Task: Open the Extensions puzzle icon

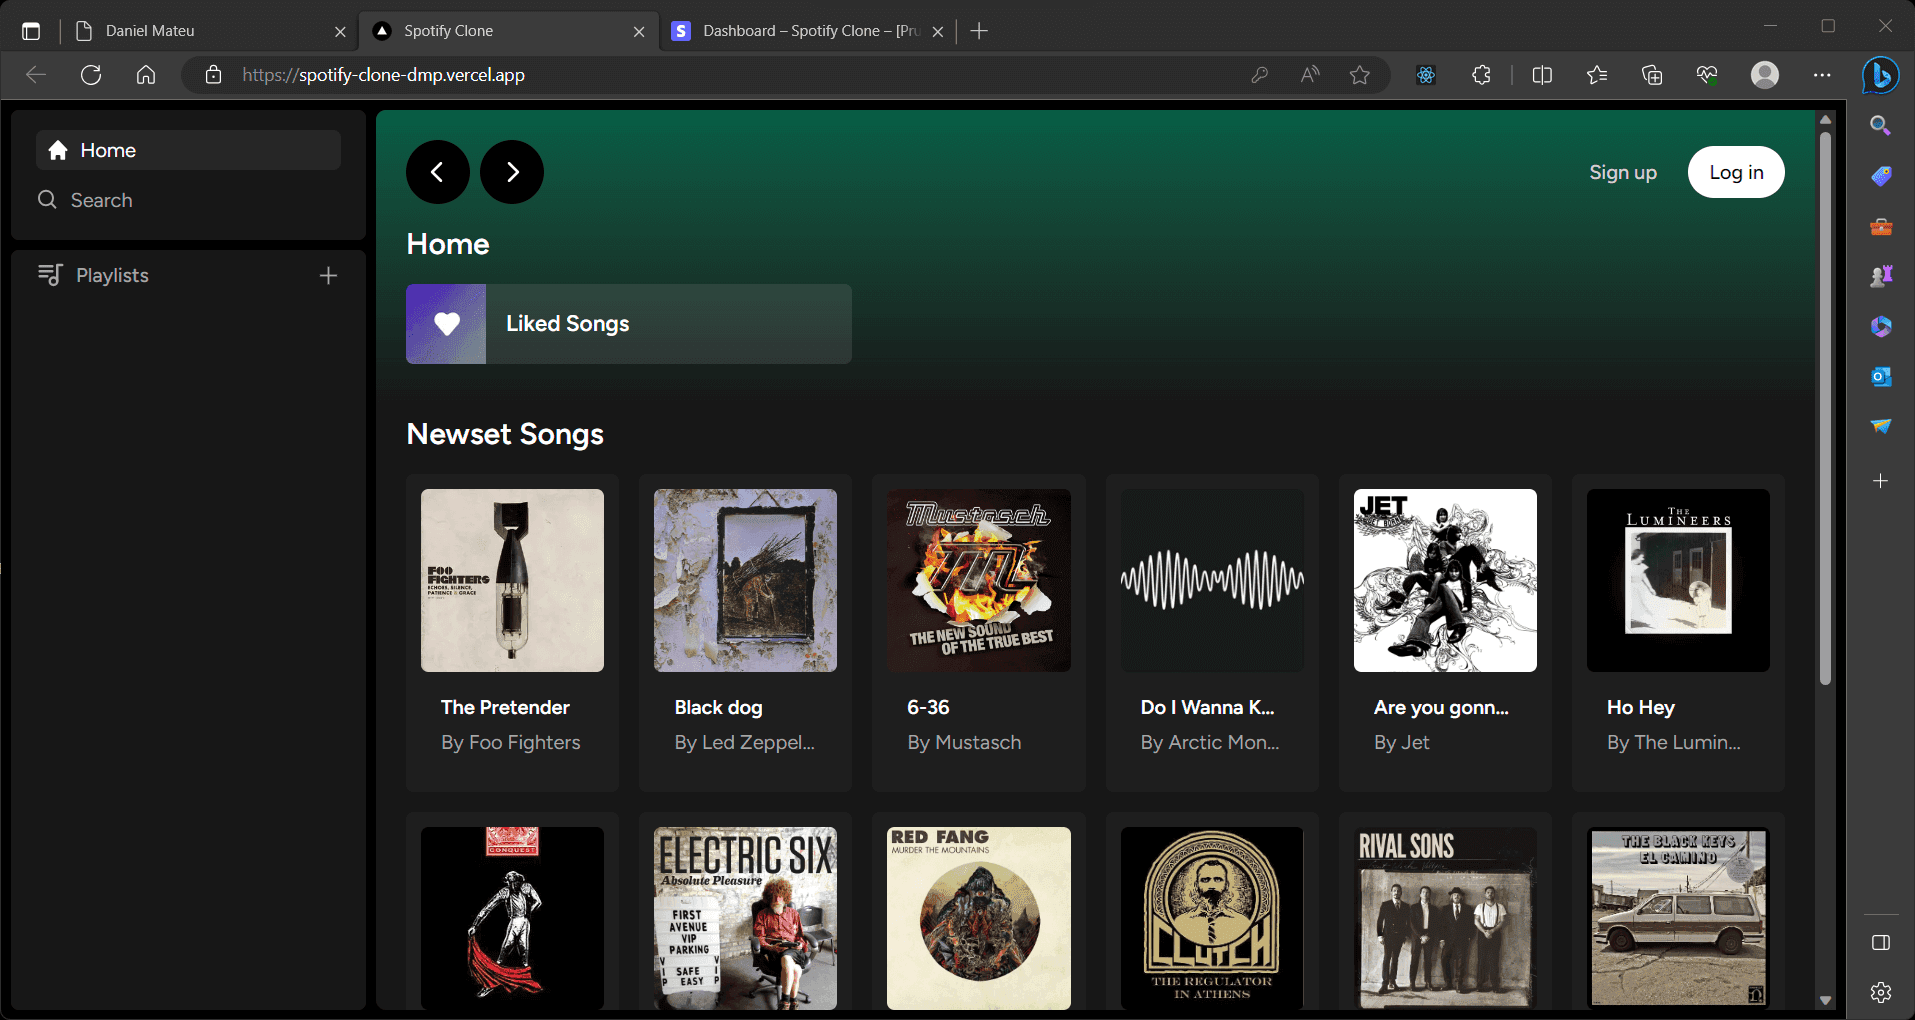Action: (1481, 75)
